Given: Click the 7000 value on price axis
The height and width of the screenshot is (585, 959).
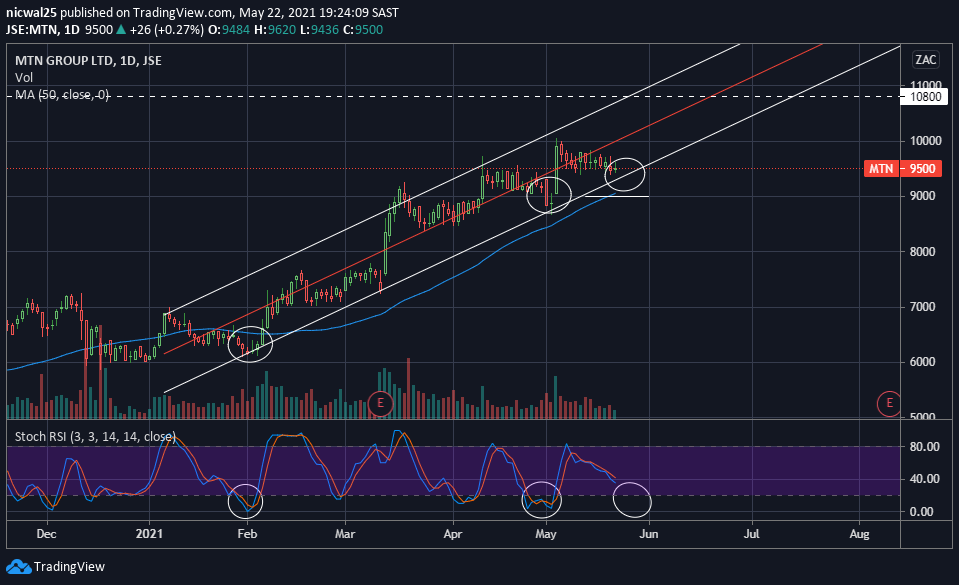Looking at the screenshot, I should click(x=922, y=307).
